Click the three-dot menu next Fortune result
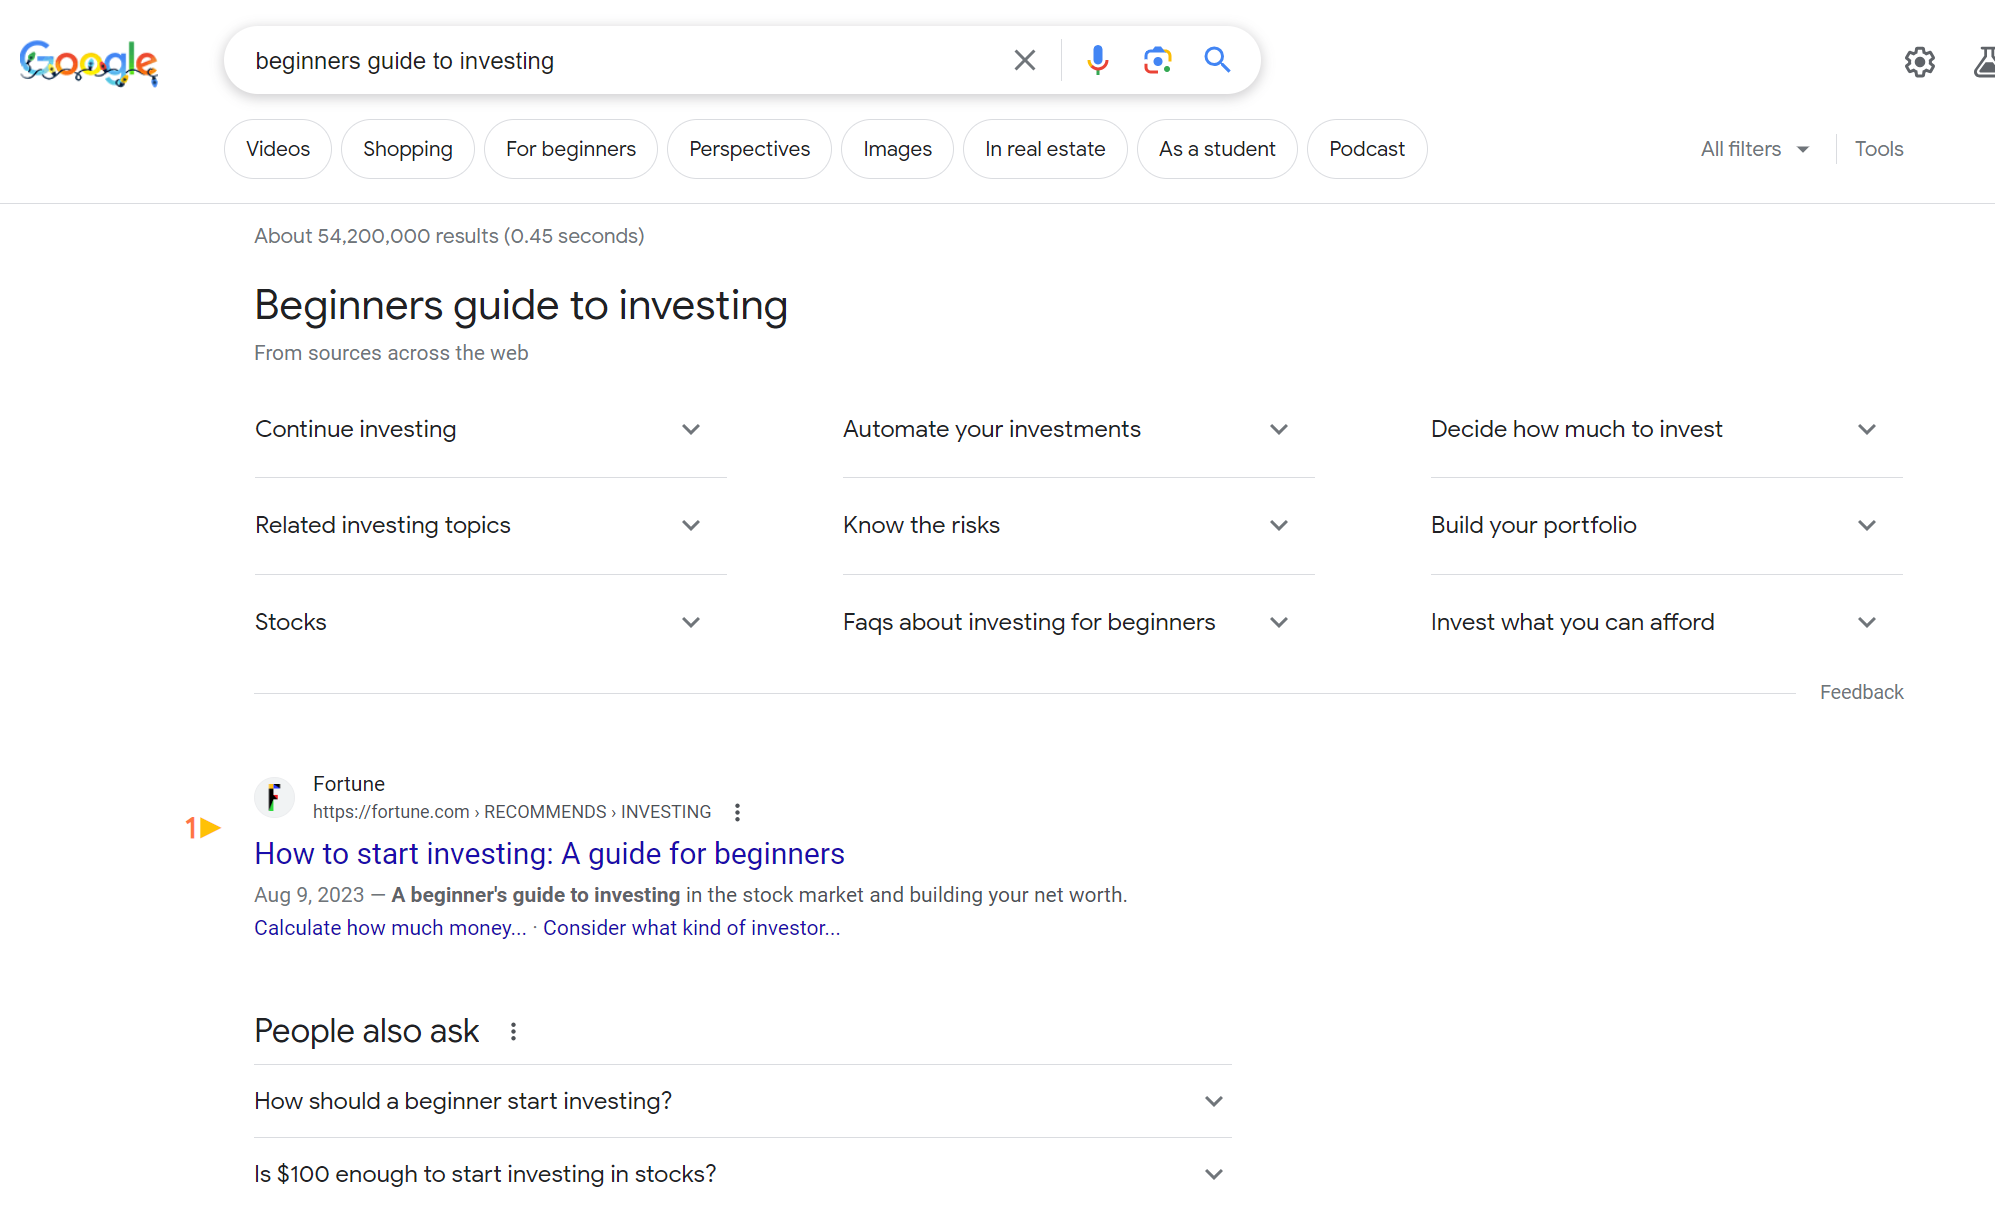 (740, 812)
